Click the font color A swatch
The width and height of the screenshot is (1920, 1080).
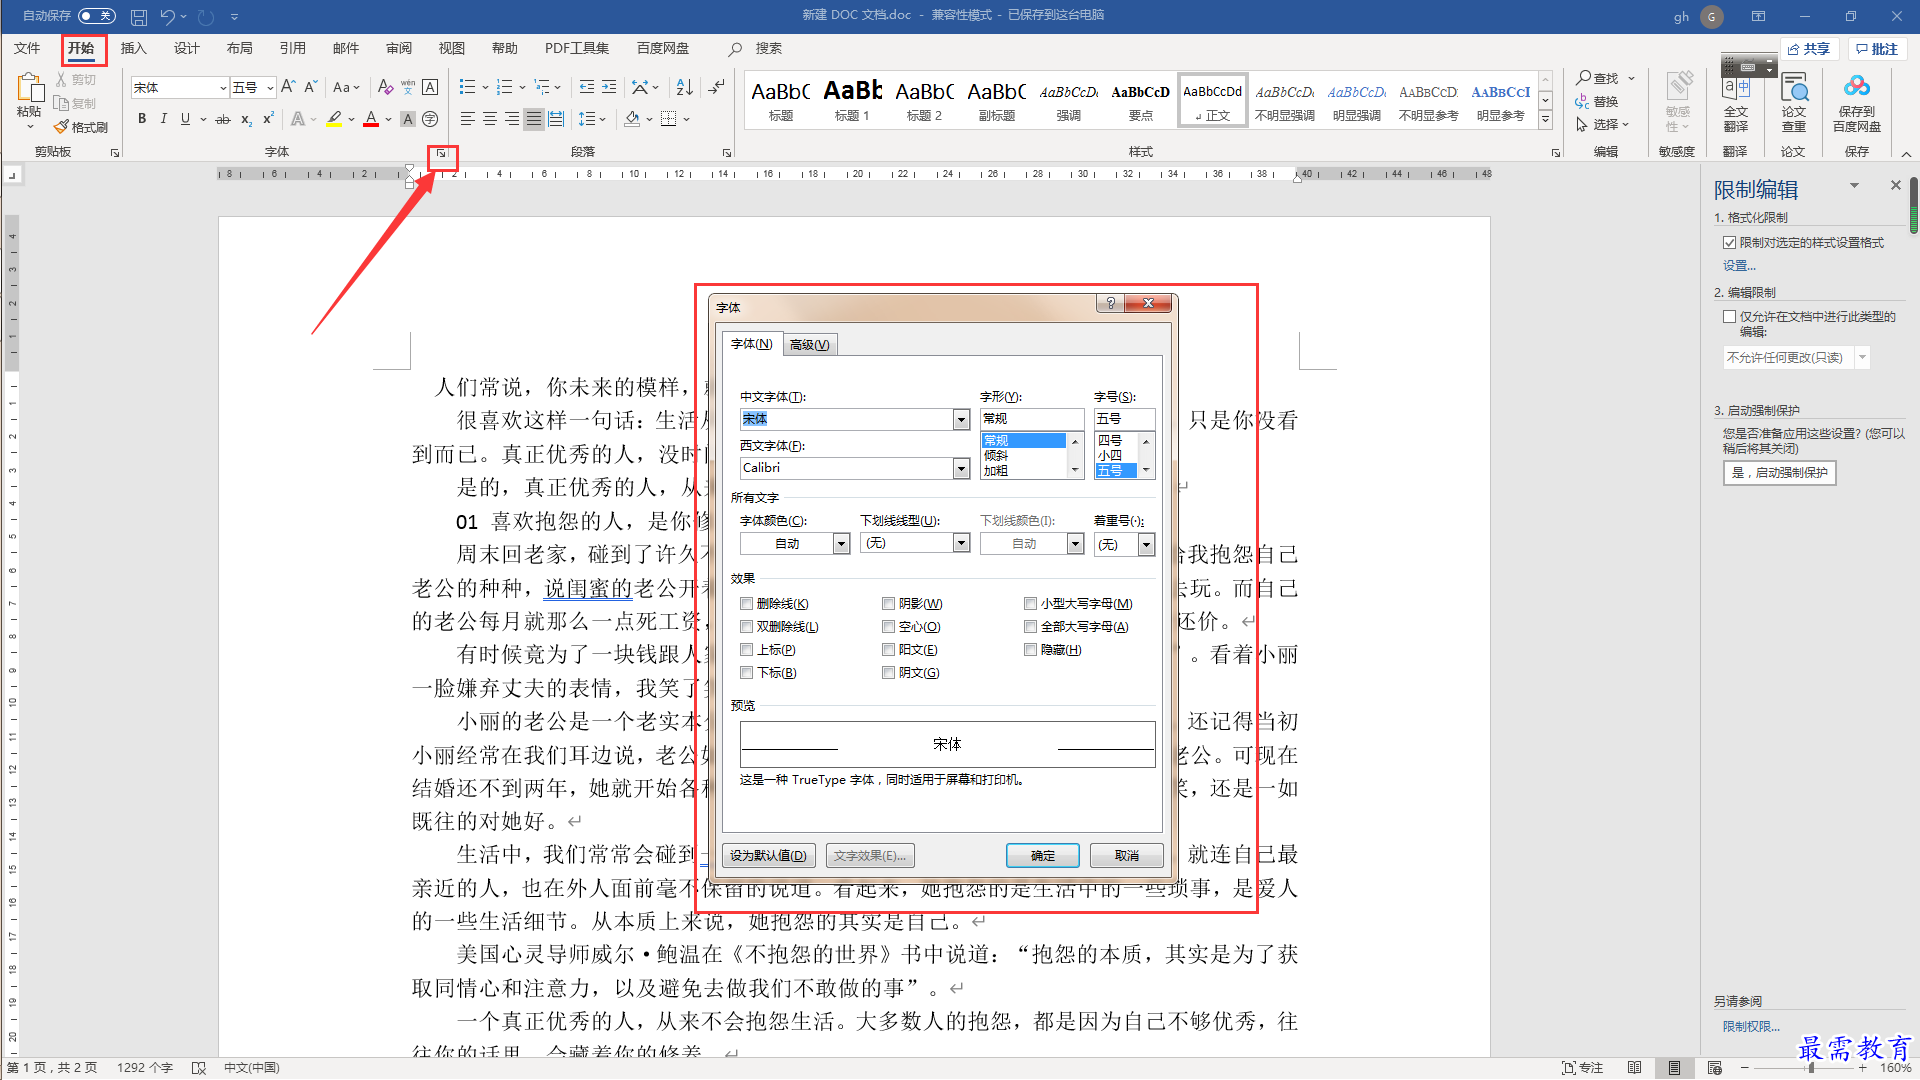coord(371,119)
